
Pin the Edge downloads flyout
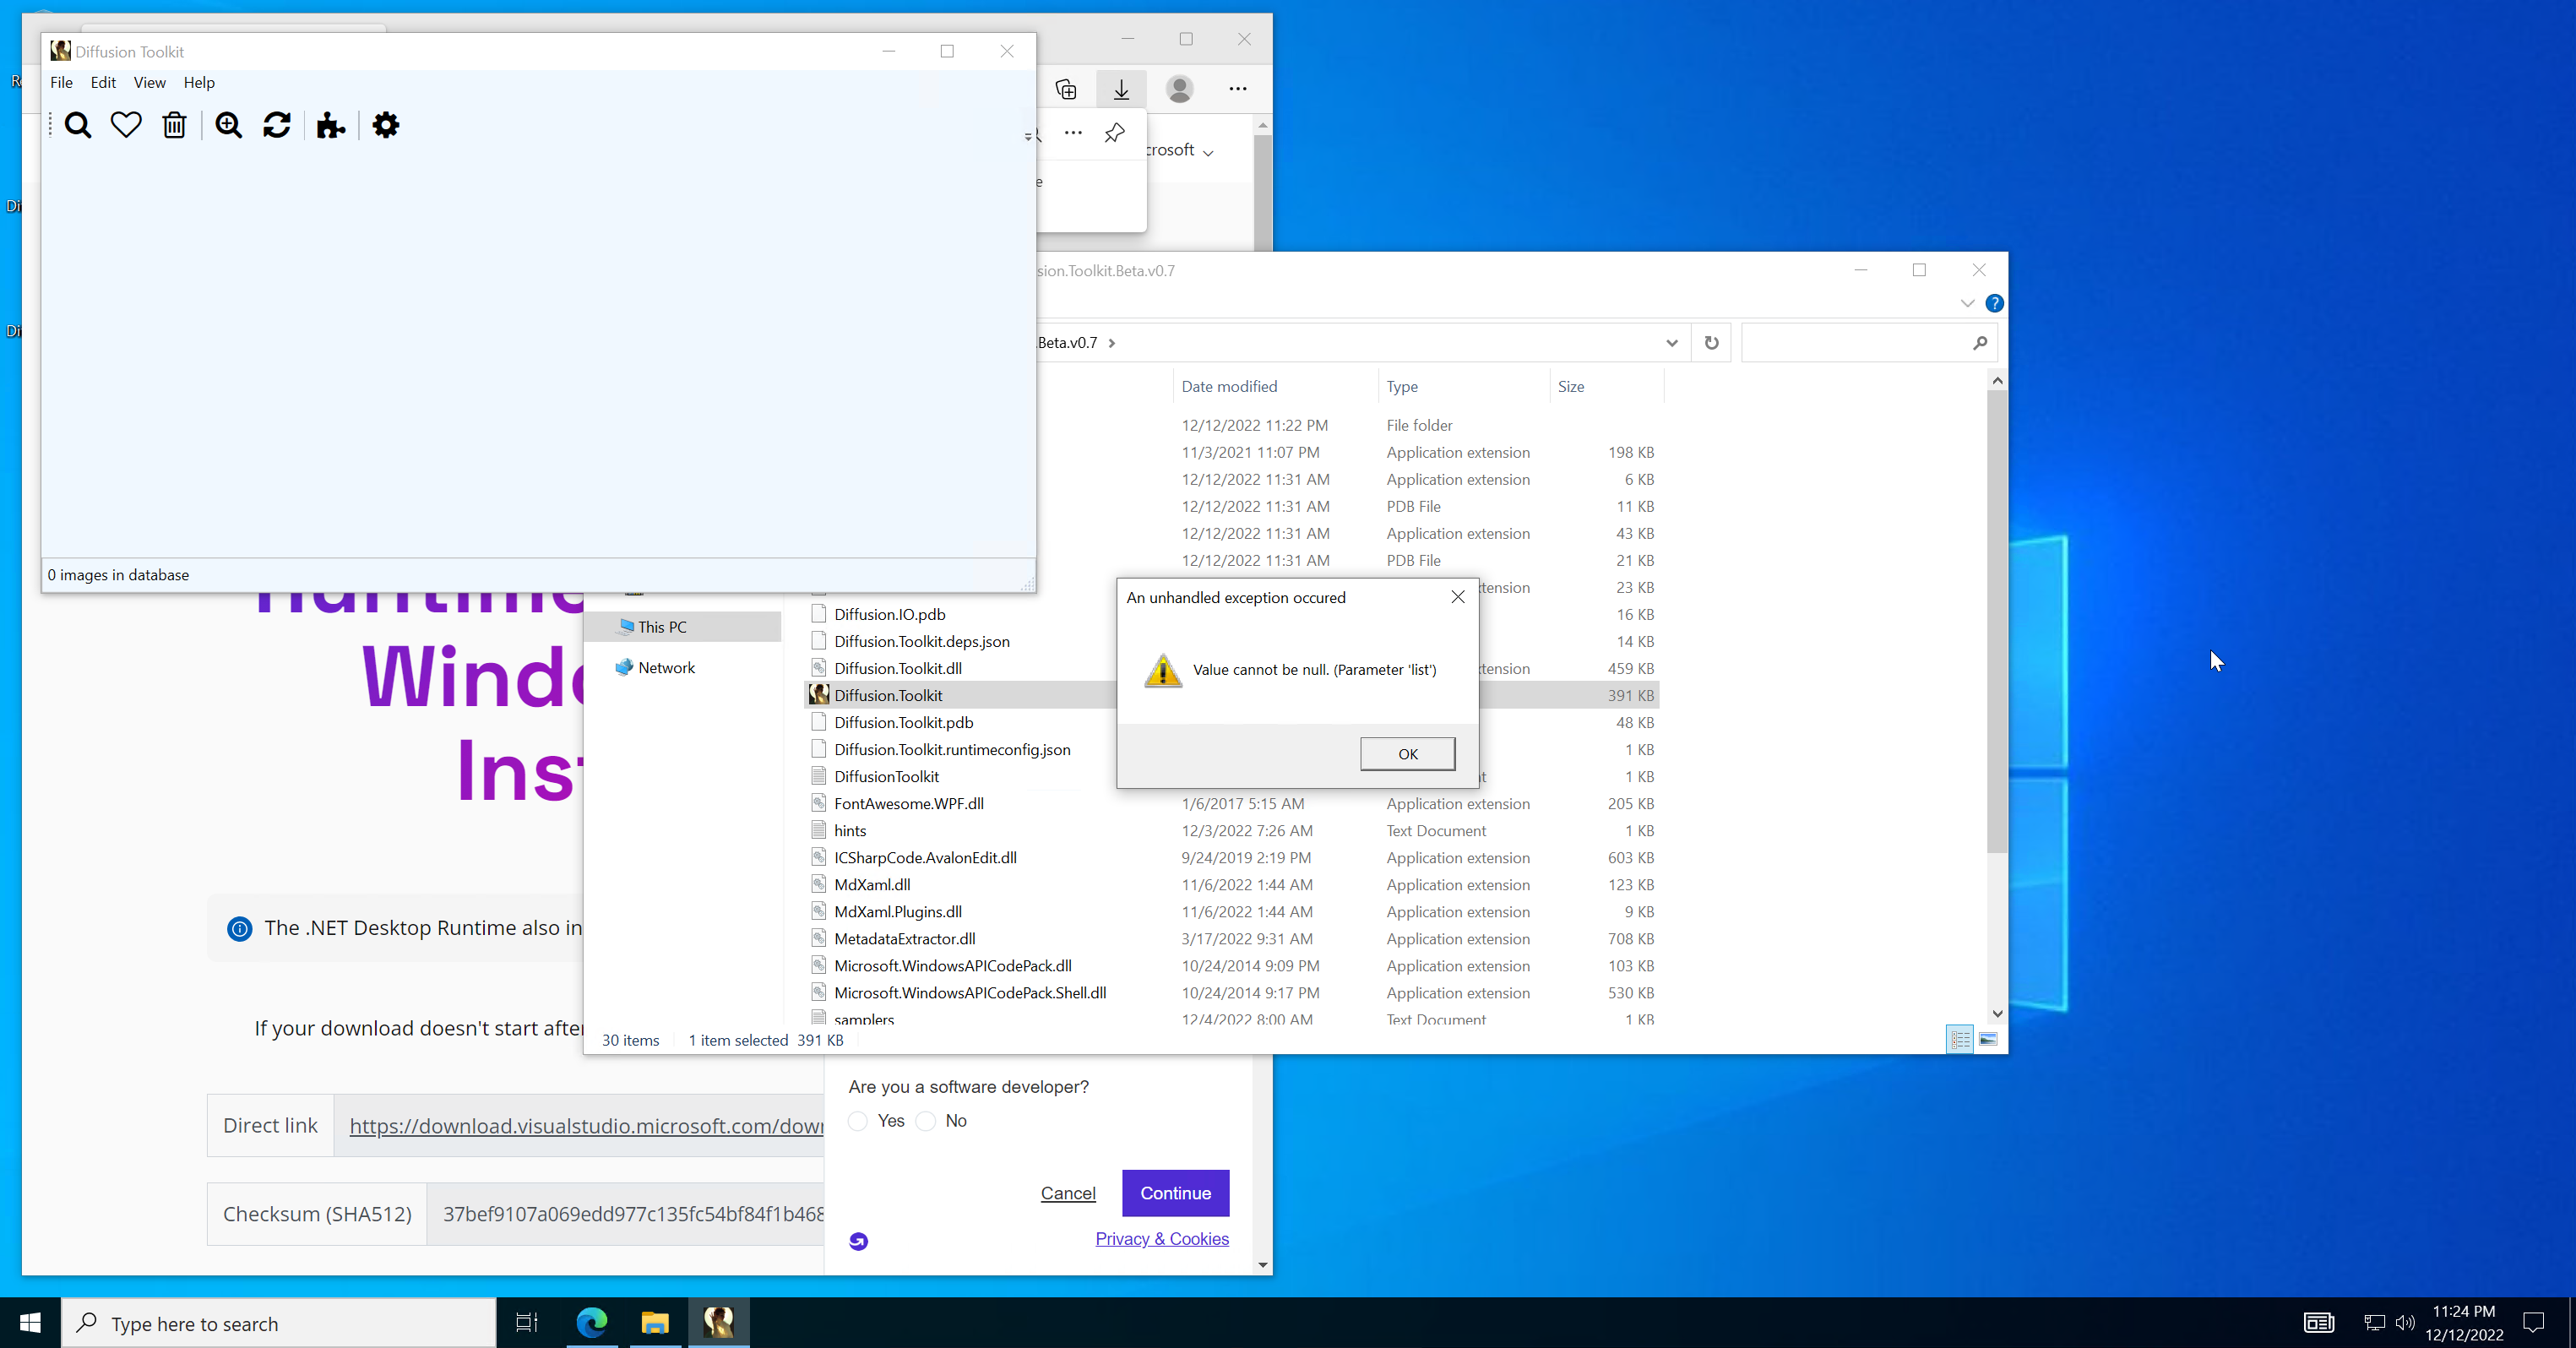(x=1115, y=132)
